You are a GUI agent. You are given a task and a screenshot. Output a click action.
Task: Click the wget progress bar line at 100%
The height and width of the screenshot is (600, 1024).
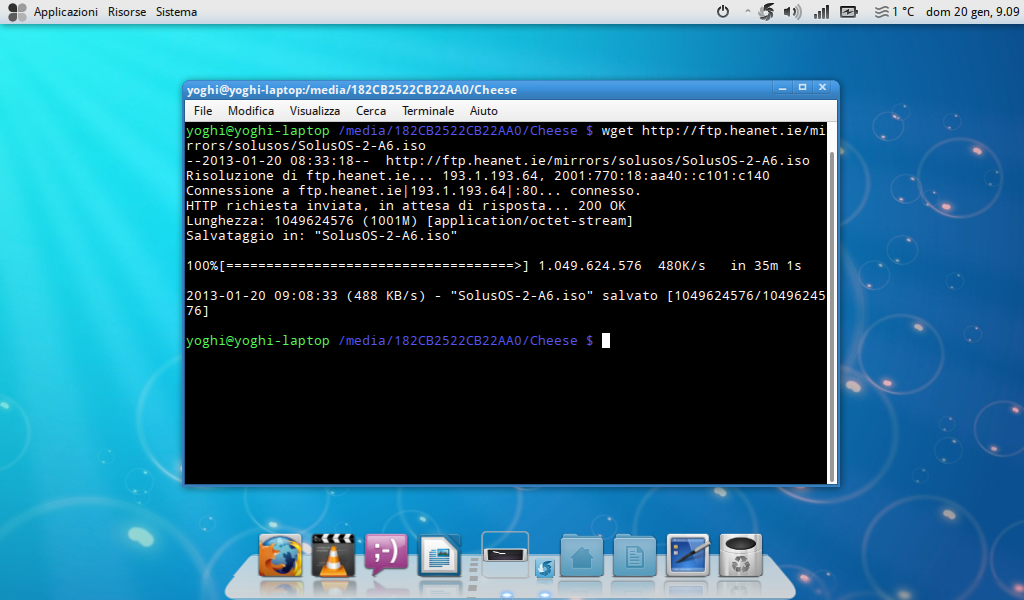(x=493, y=266)
